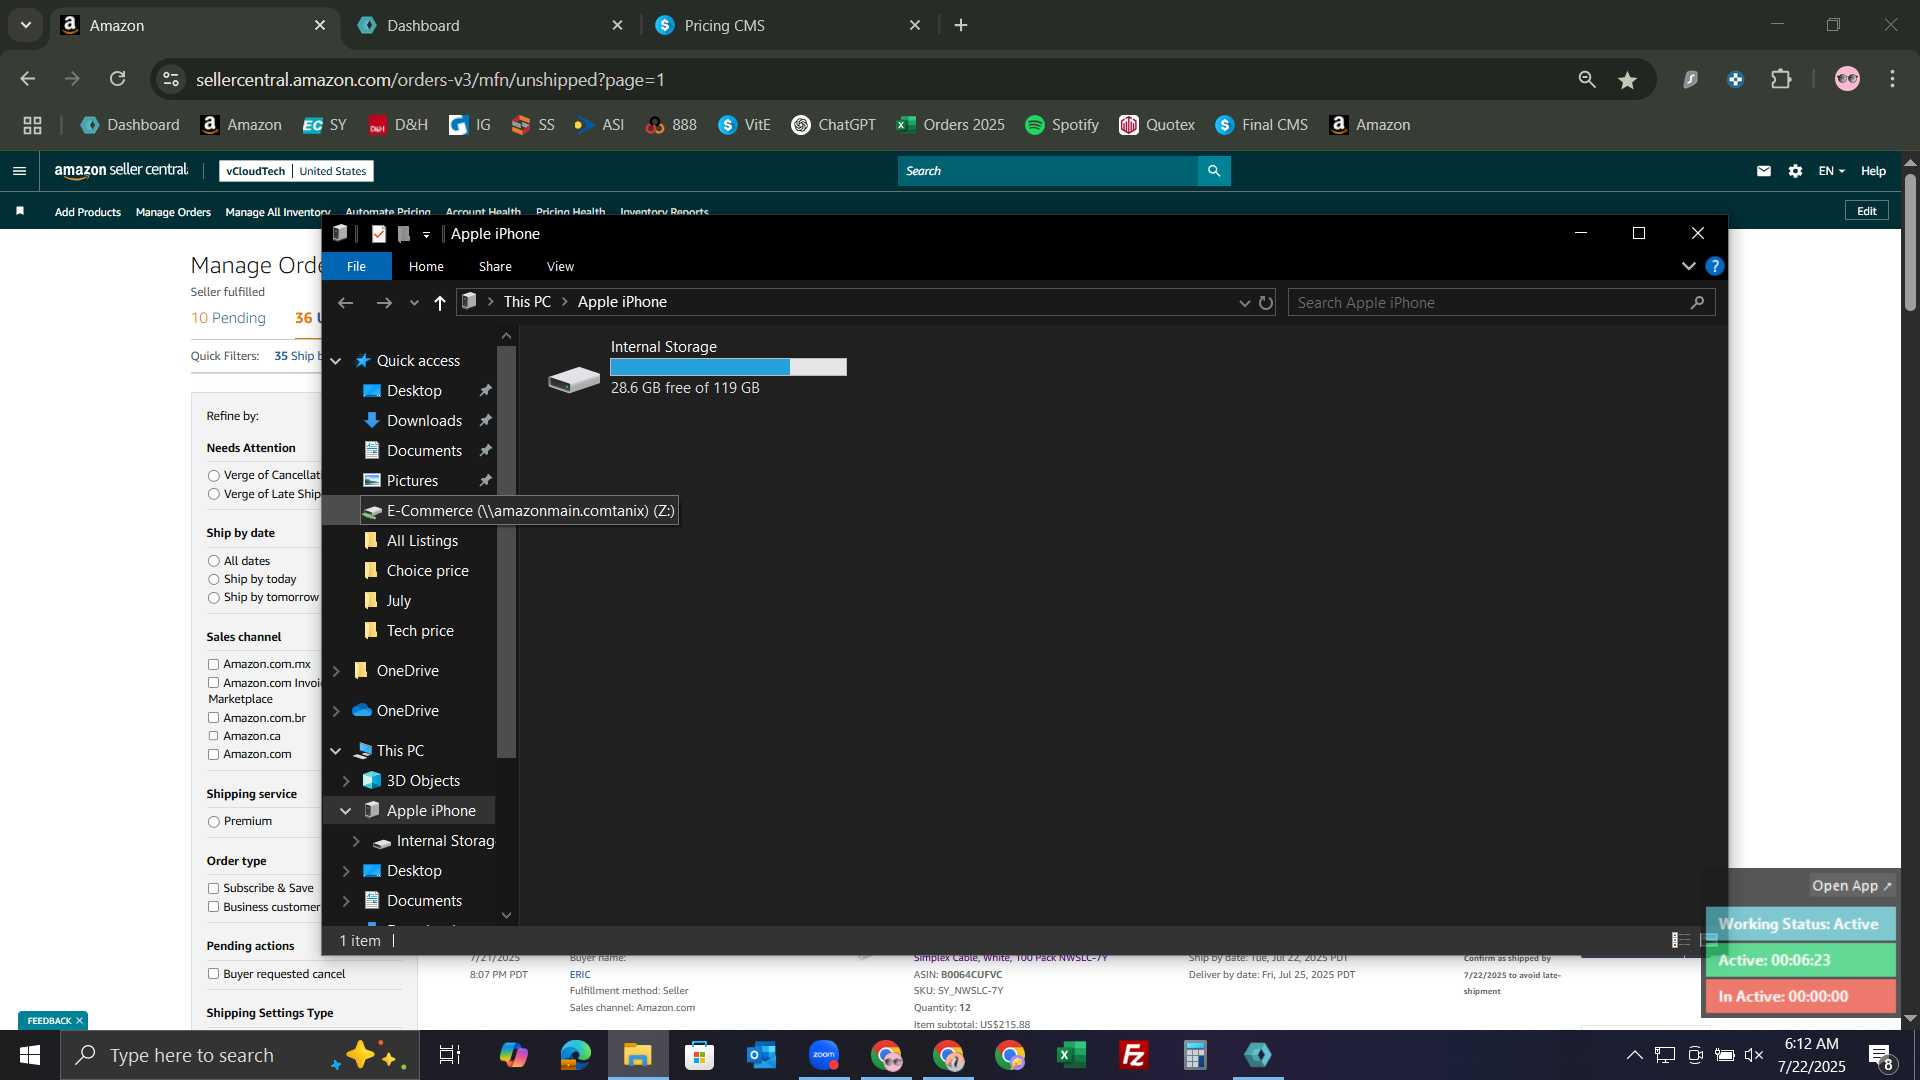Open Seller Central mail messages icon
Screen dimensions: 1920x1080
[1764, 171]
